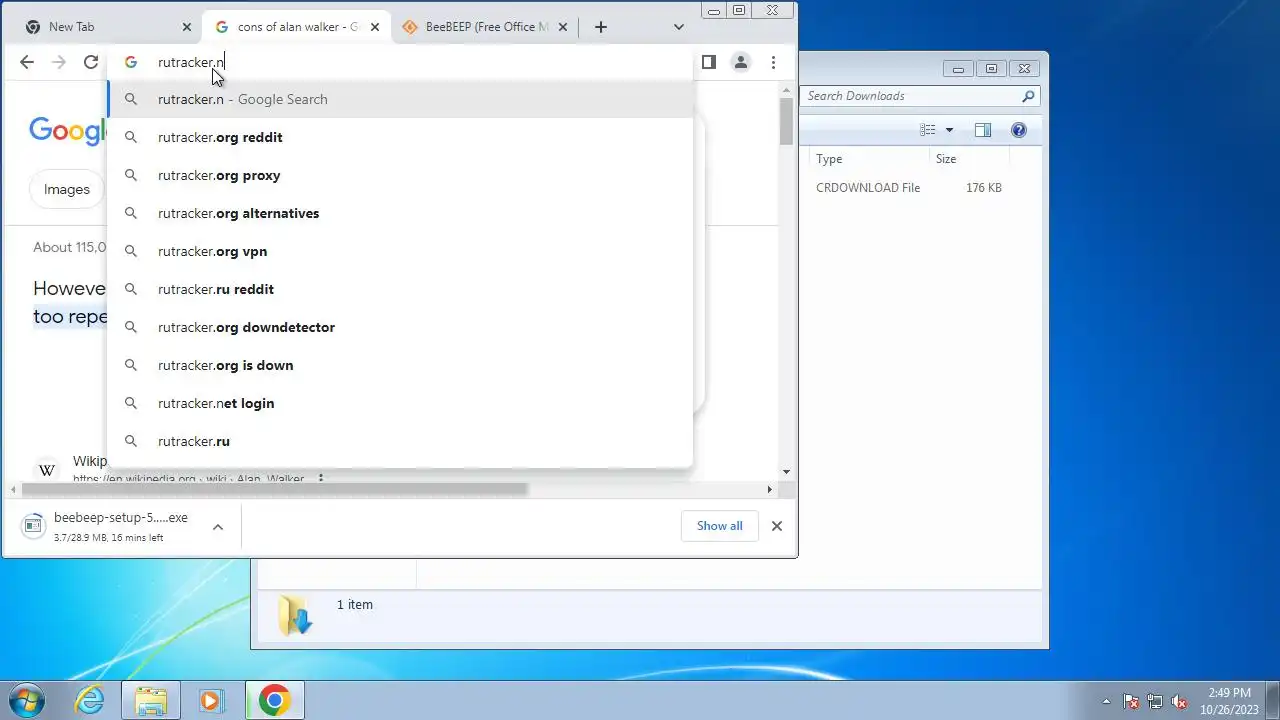
Task: Click the network tray icon
Action: (x=1155, y=701)
